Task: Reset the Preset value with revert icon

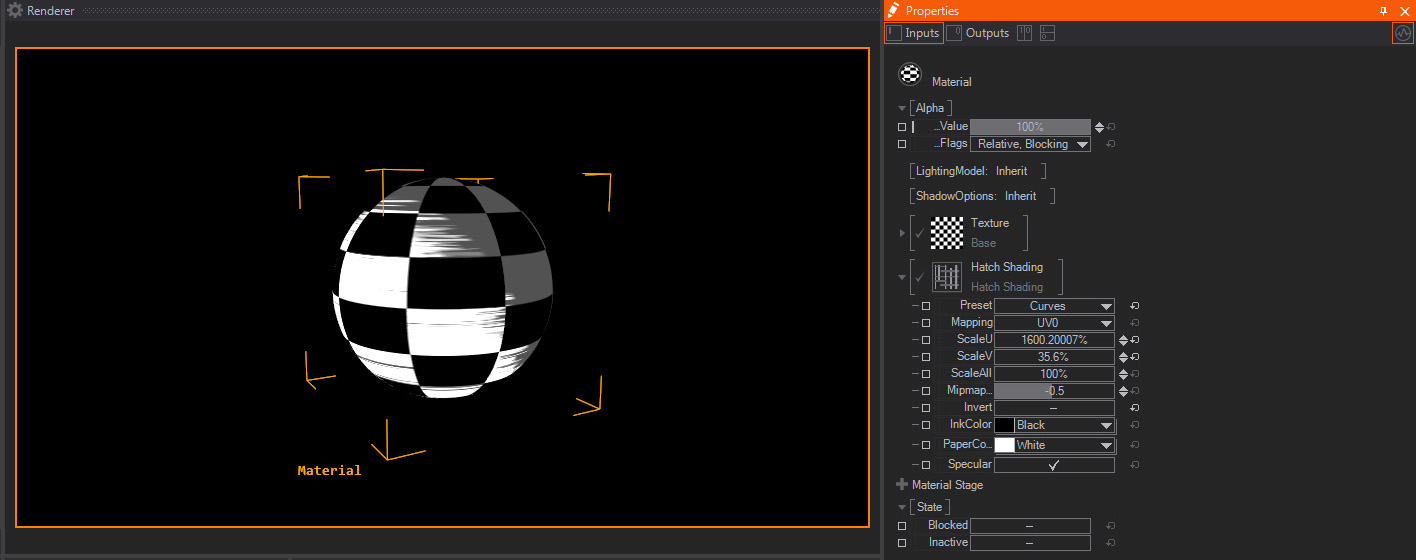Action: coord(1134,306)
